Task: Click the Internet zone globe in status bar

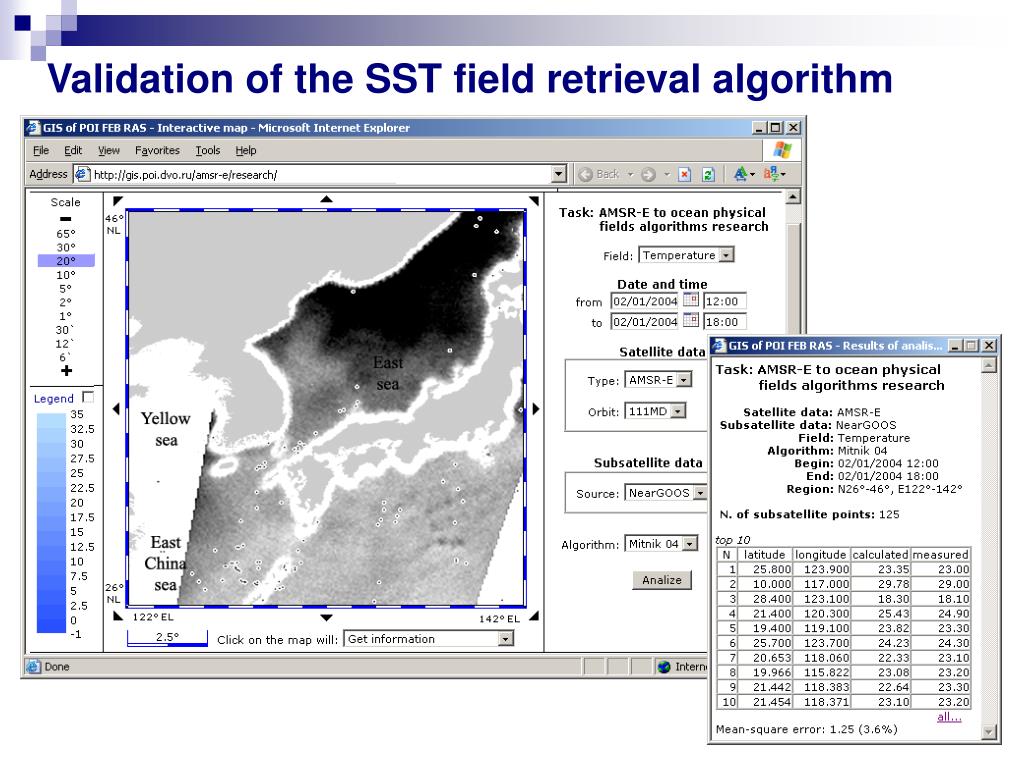Action: tap(665, 667)
